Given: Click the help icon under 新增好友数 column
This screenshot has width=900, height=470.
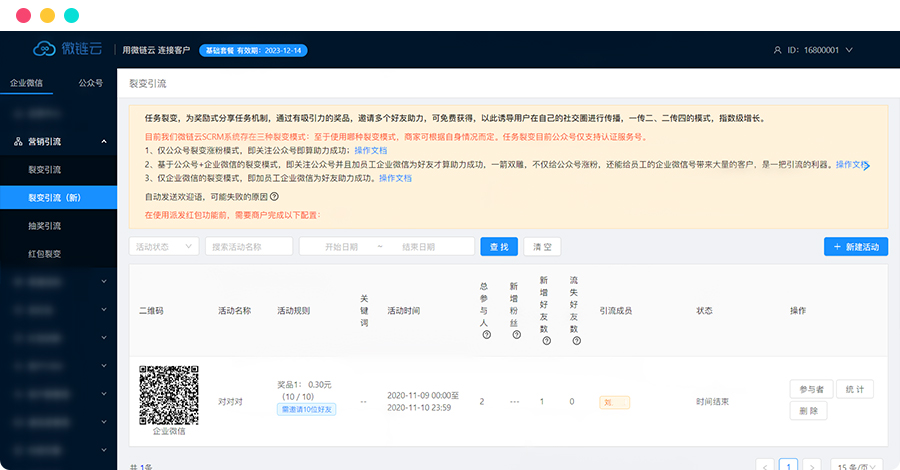Looking at the screenshot, I should click(x=544, y=341).
